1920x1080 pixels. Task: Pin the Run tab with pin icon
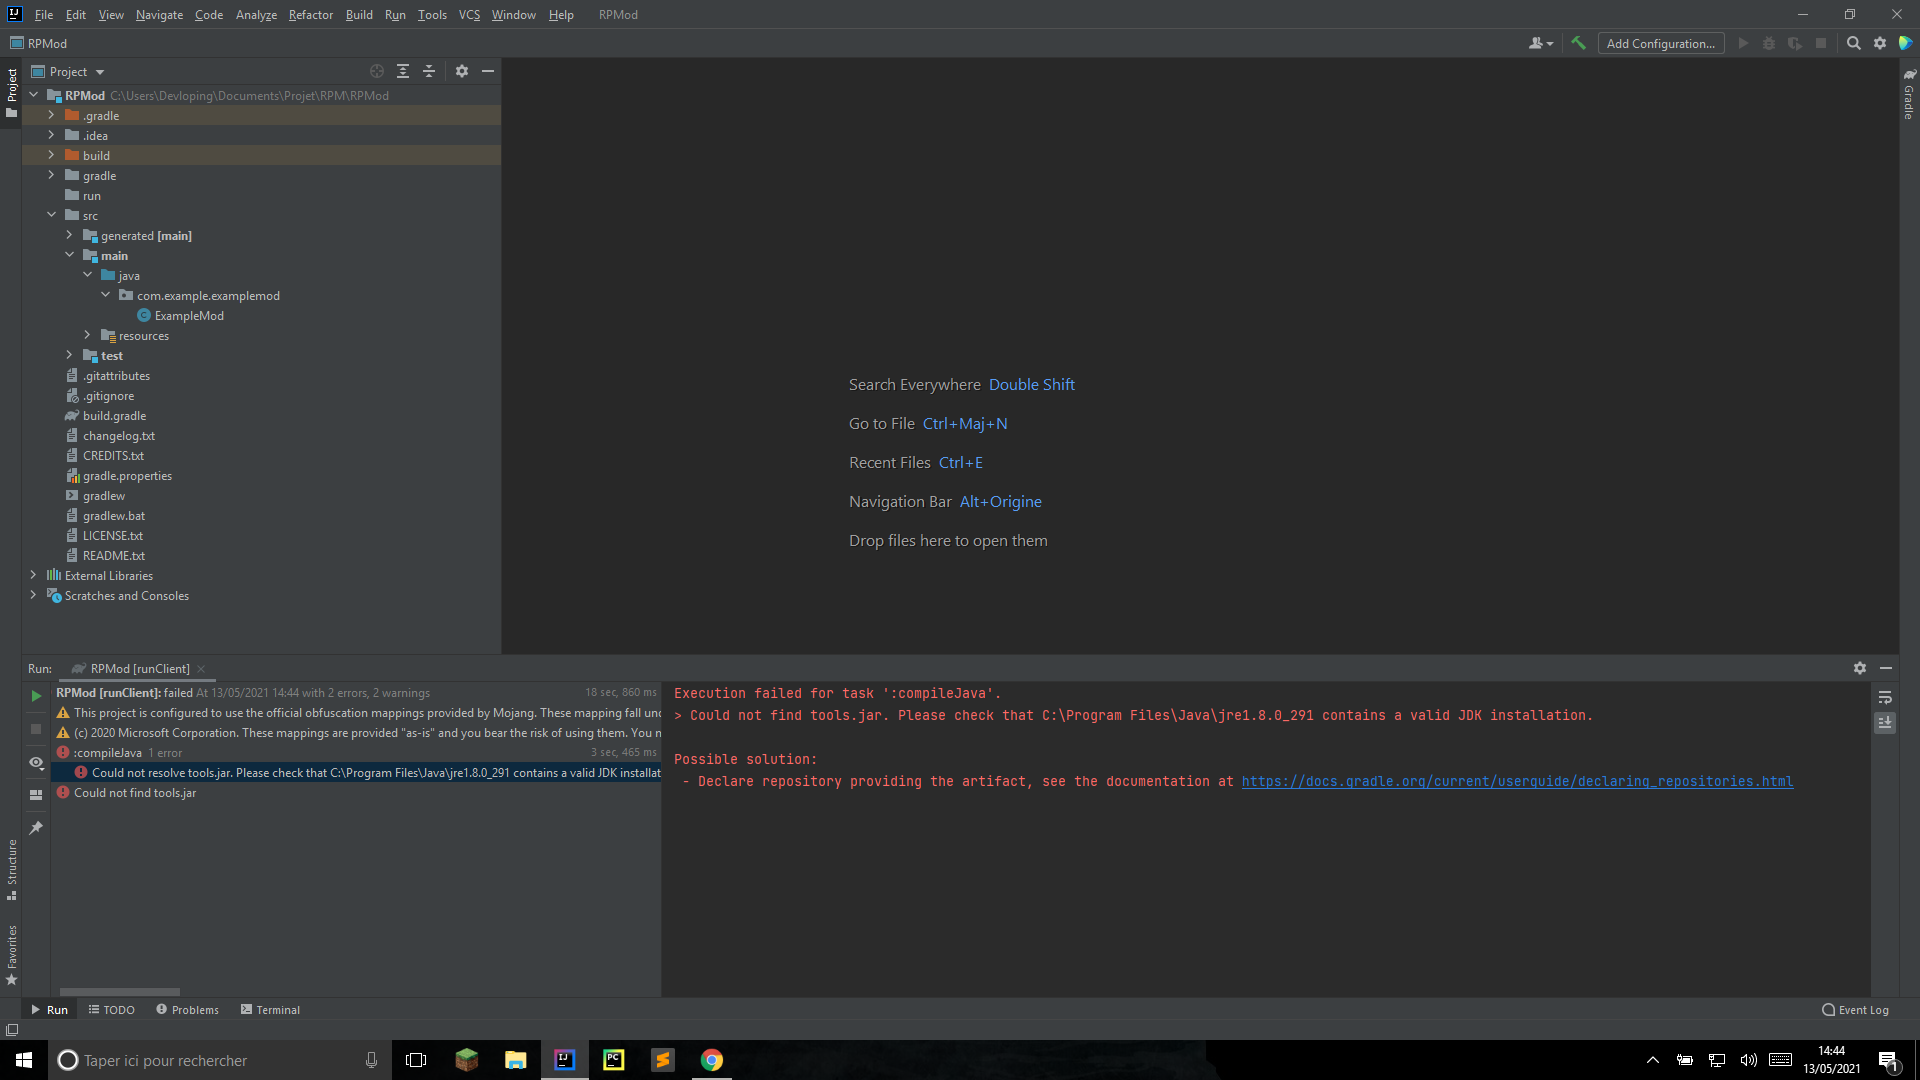click(36, 828)
